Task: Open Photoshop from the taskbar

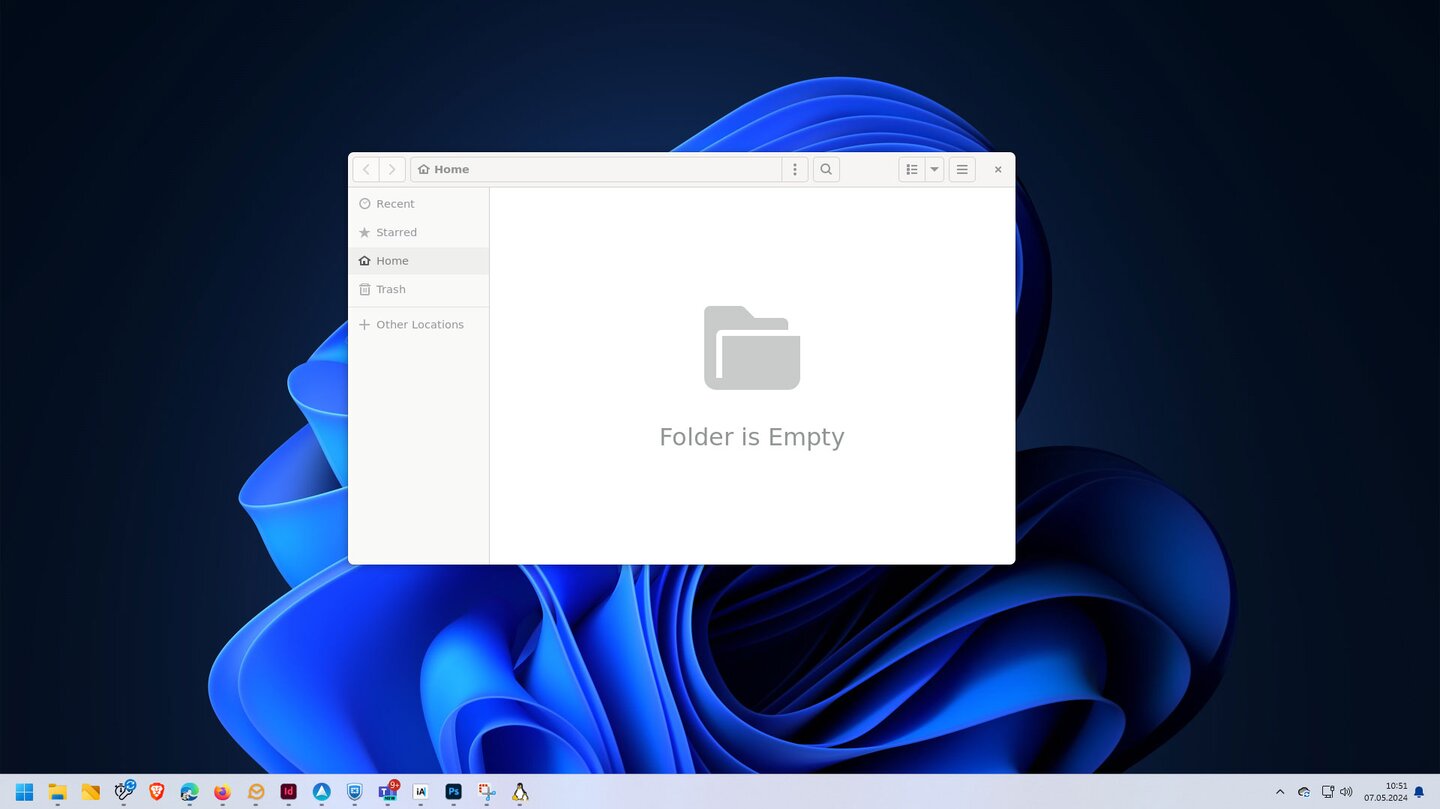Action: 453,792
